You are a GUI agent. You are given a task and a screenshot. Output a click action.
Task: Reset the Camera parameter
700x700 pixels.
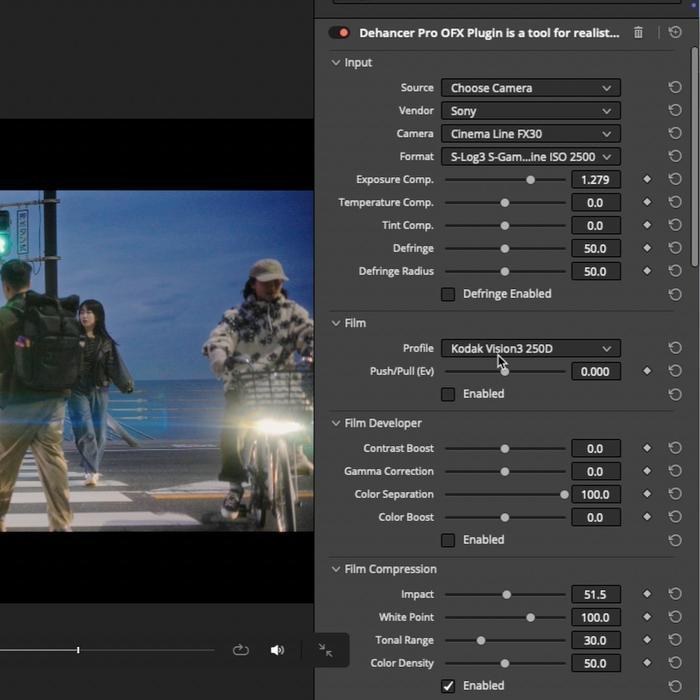pos(675,133)
